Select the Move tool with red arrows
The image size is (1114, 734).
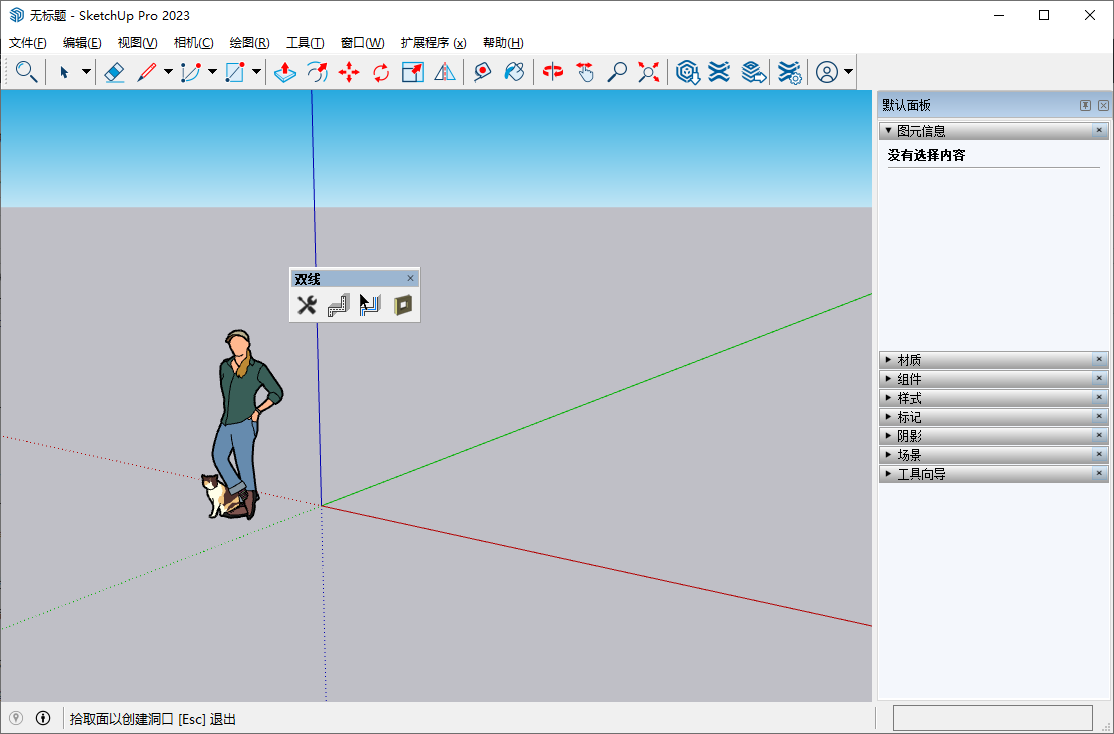[x=349, y=72]
